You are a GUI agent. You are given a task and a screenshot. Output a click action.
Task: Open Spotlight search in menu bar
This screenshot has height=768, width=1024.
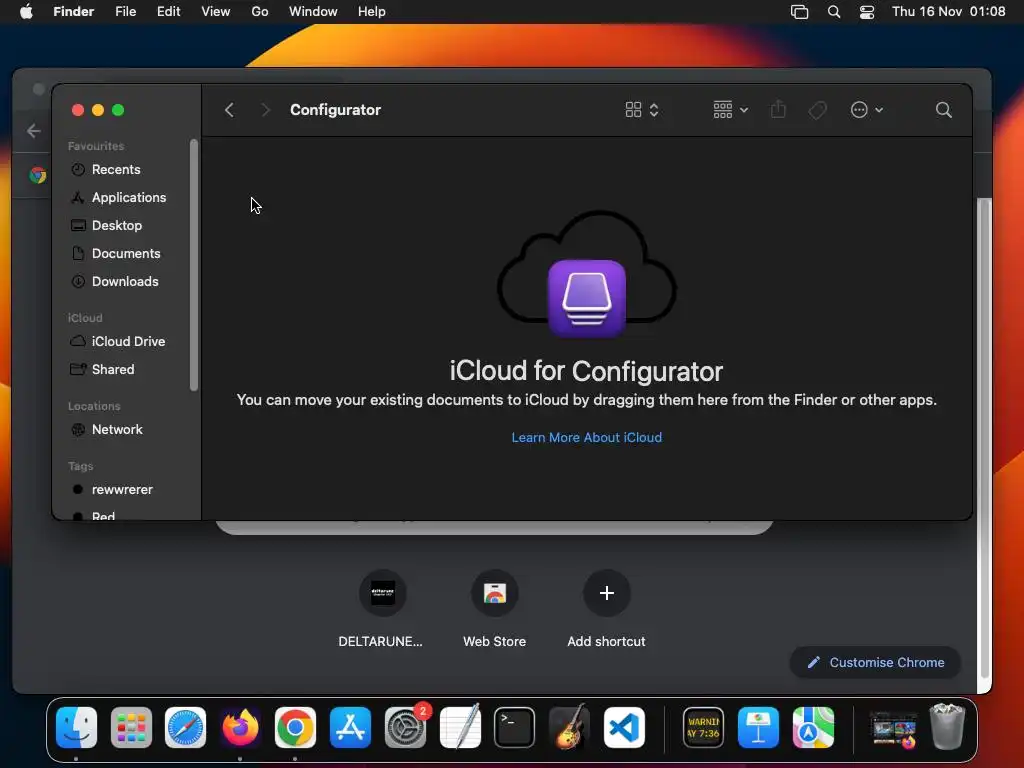[834, 12]
